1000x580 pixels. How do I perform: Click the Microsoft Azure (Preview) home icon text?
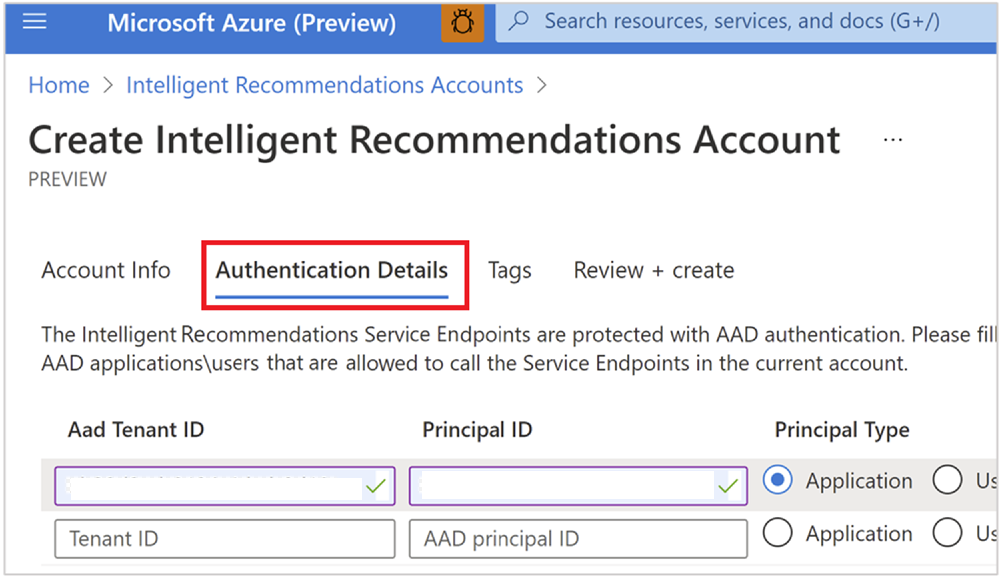coord(251,22)
